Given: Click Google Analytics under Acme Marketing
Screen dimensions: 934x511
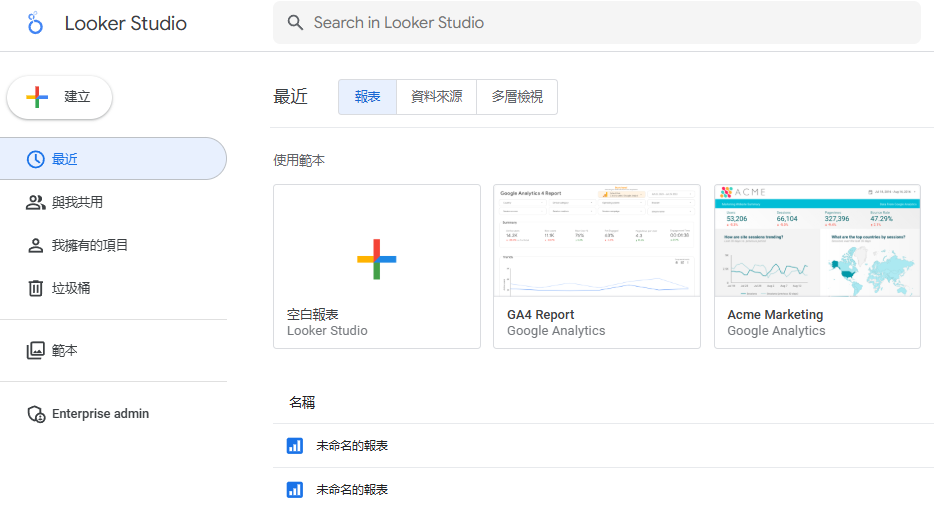Looking at the screenshot, I should click(776, 331).
